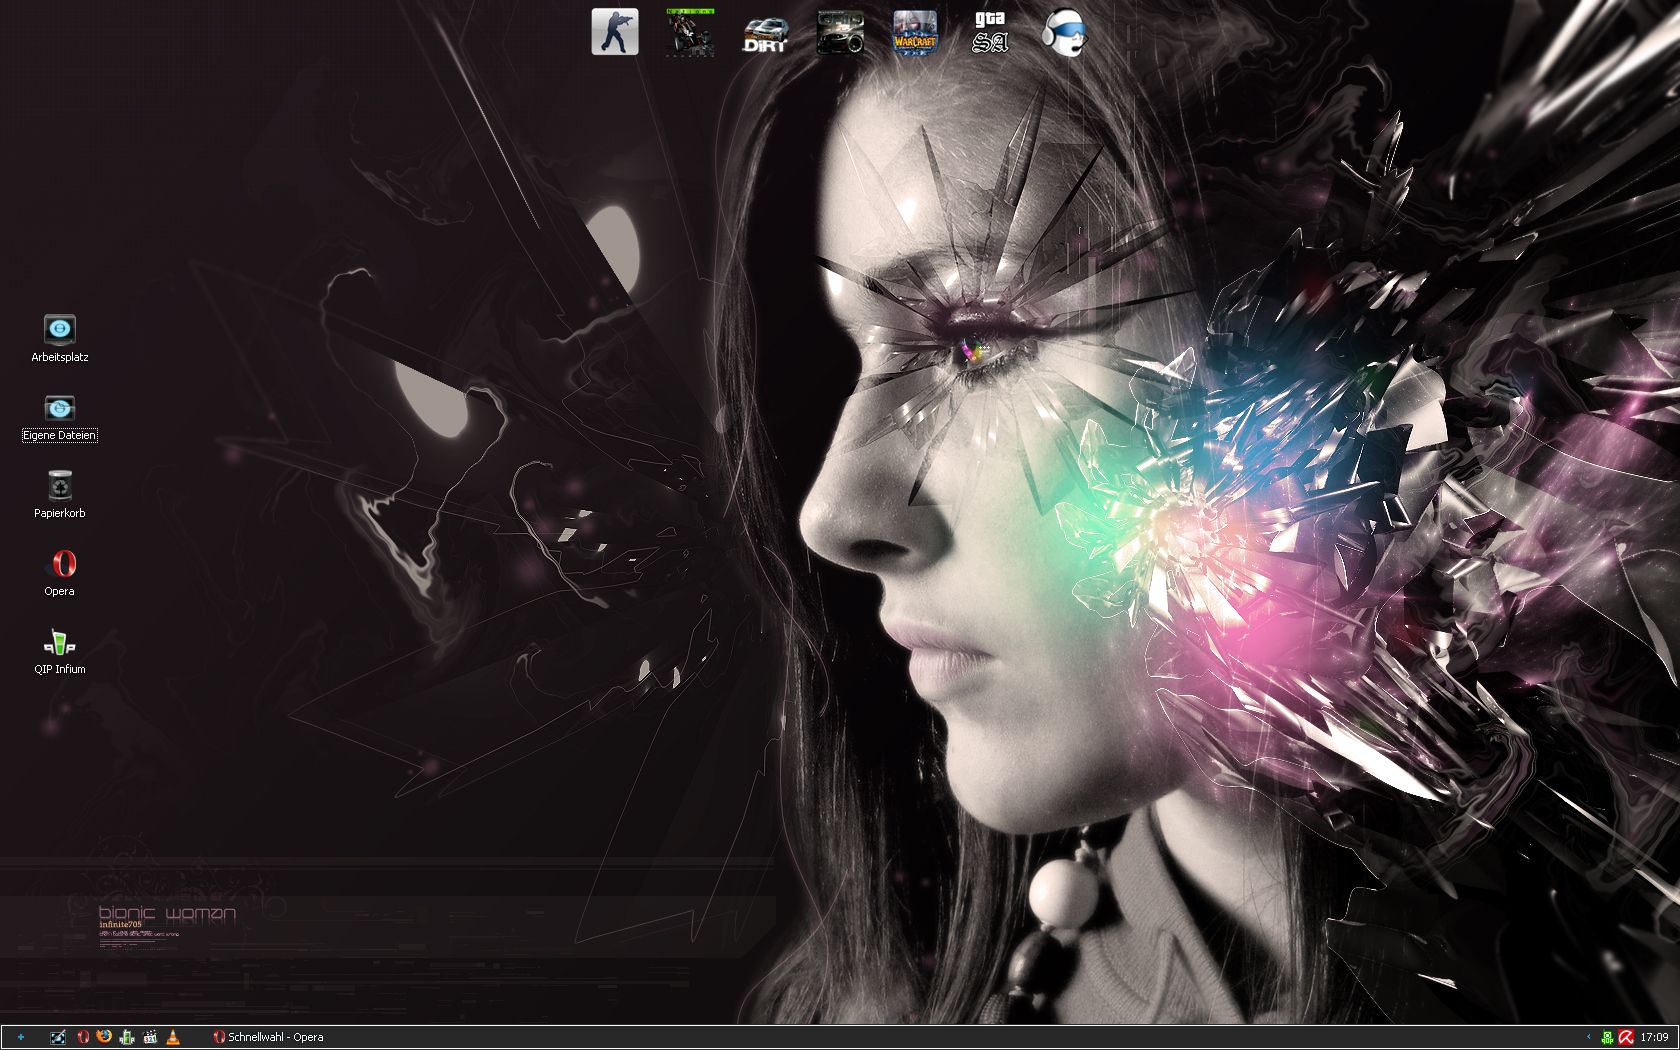The image size is (1680, 1050).
Task: Launch Counter-Strike from the top dock
Action: (615, 32)
